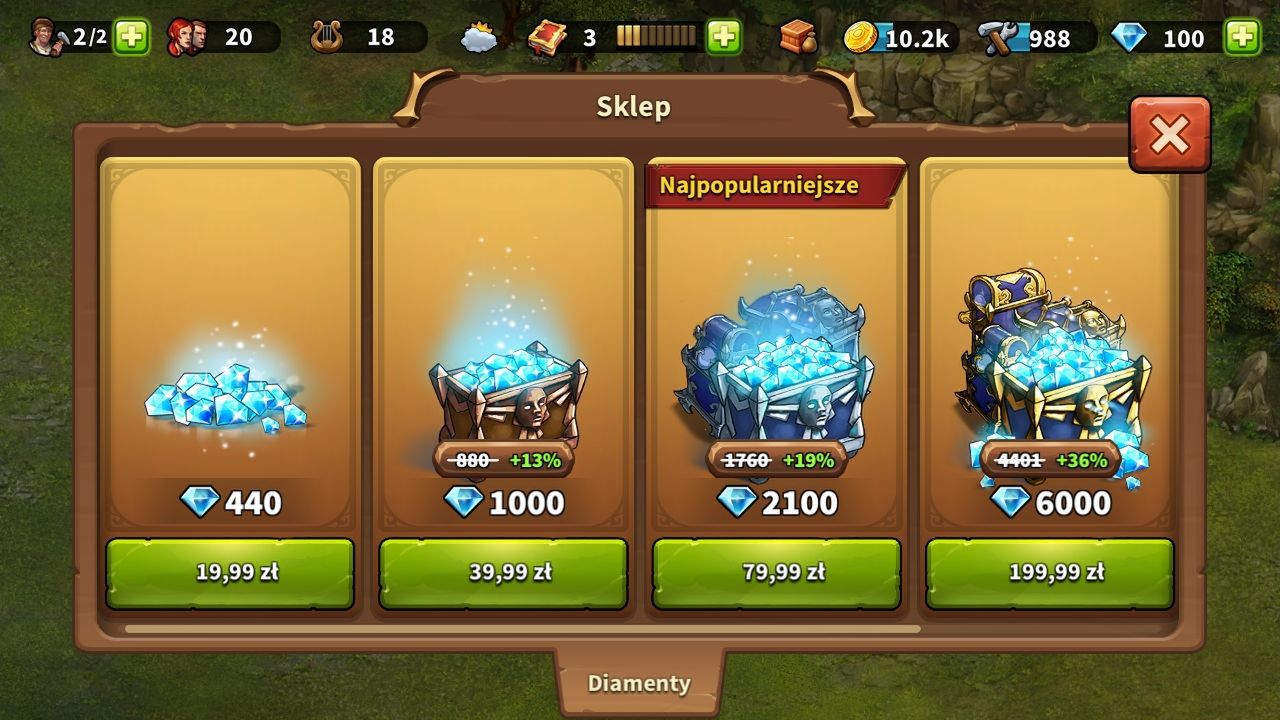
Task: Tap the population heads icon
Action: click(x=186, y=38)
